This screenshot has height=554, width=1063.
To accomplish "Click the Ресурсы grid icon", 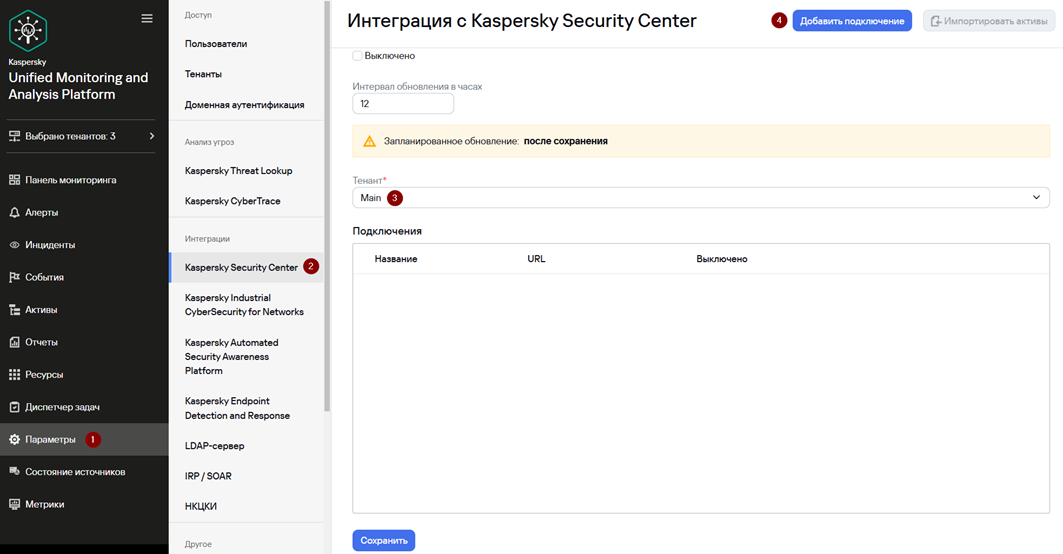I will pos(14,374).
